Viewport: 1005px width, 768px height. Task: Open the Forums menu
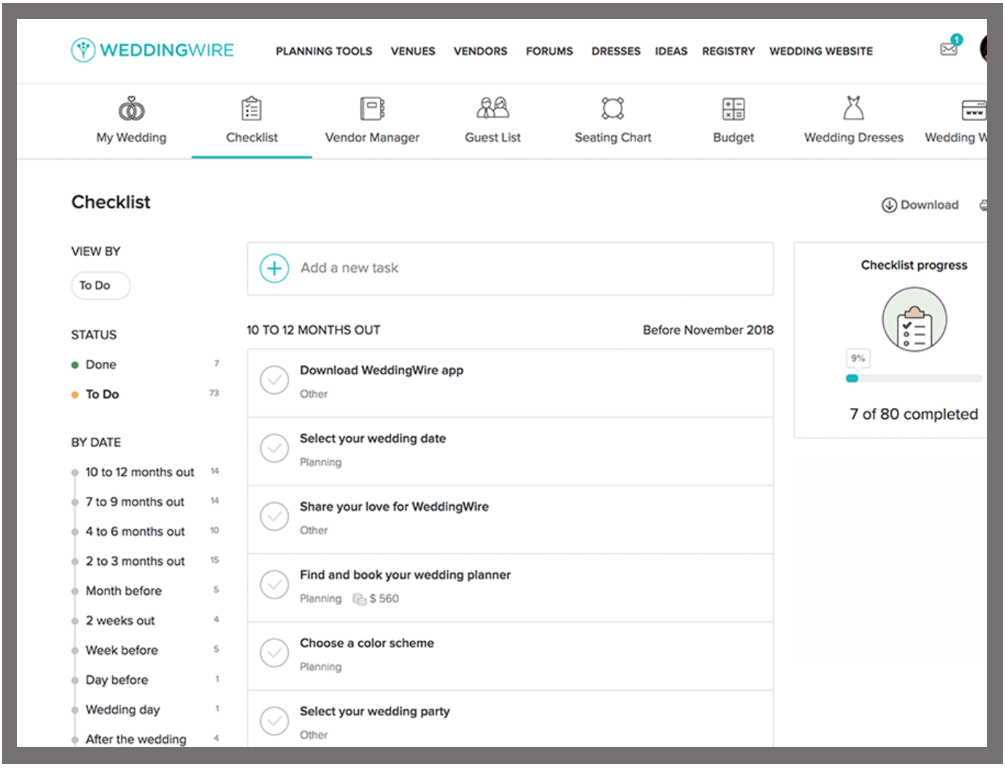click(549, 51)
